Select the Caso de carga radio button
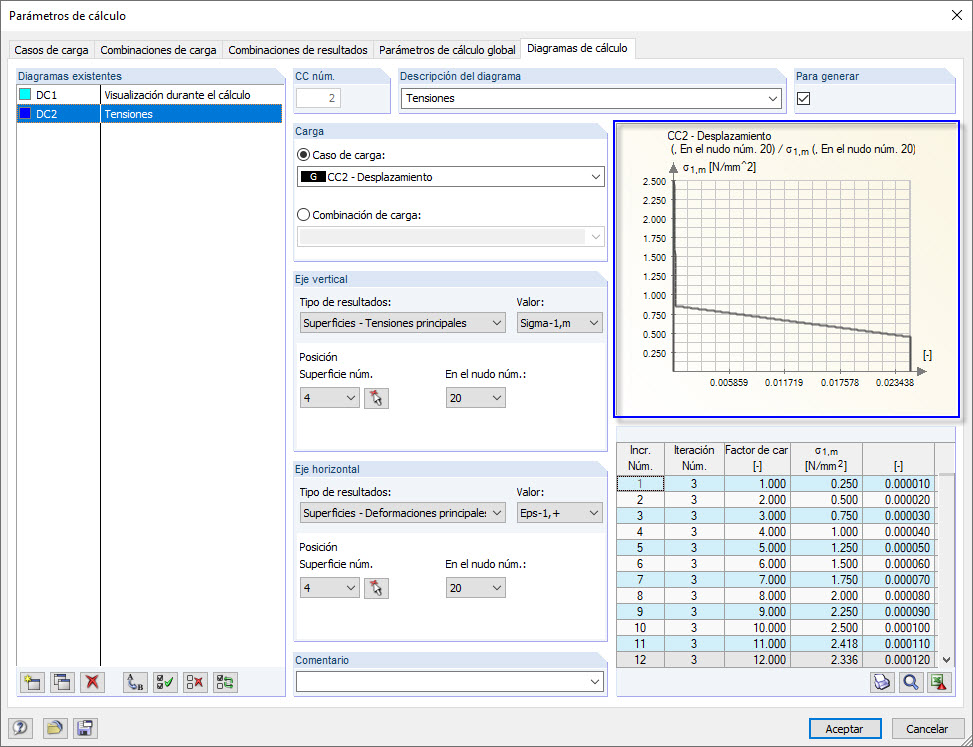Viewport: 973px width, 747px height. click(304, 155)
